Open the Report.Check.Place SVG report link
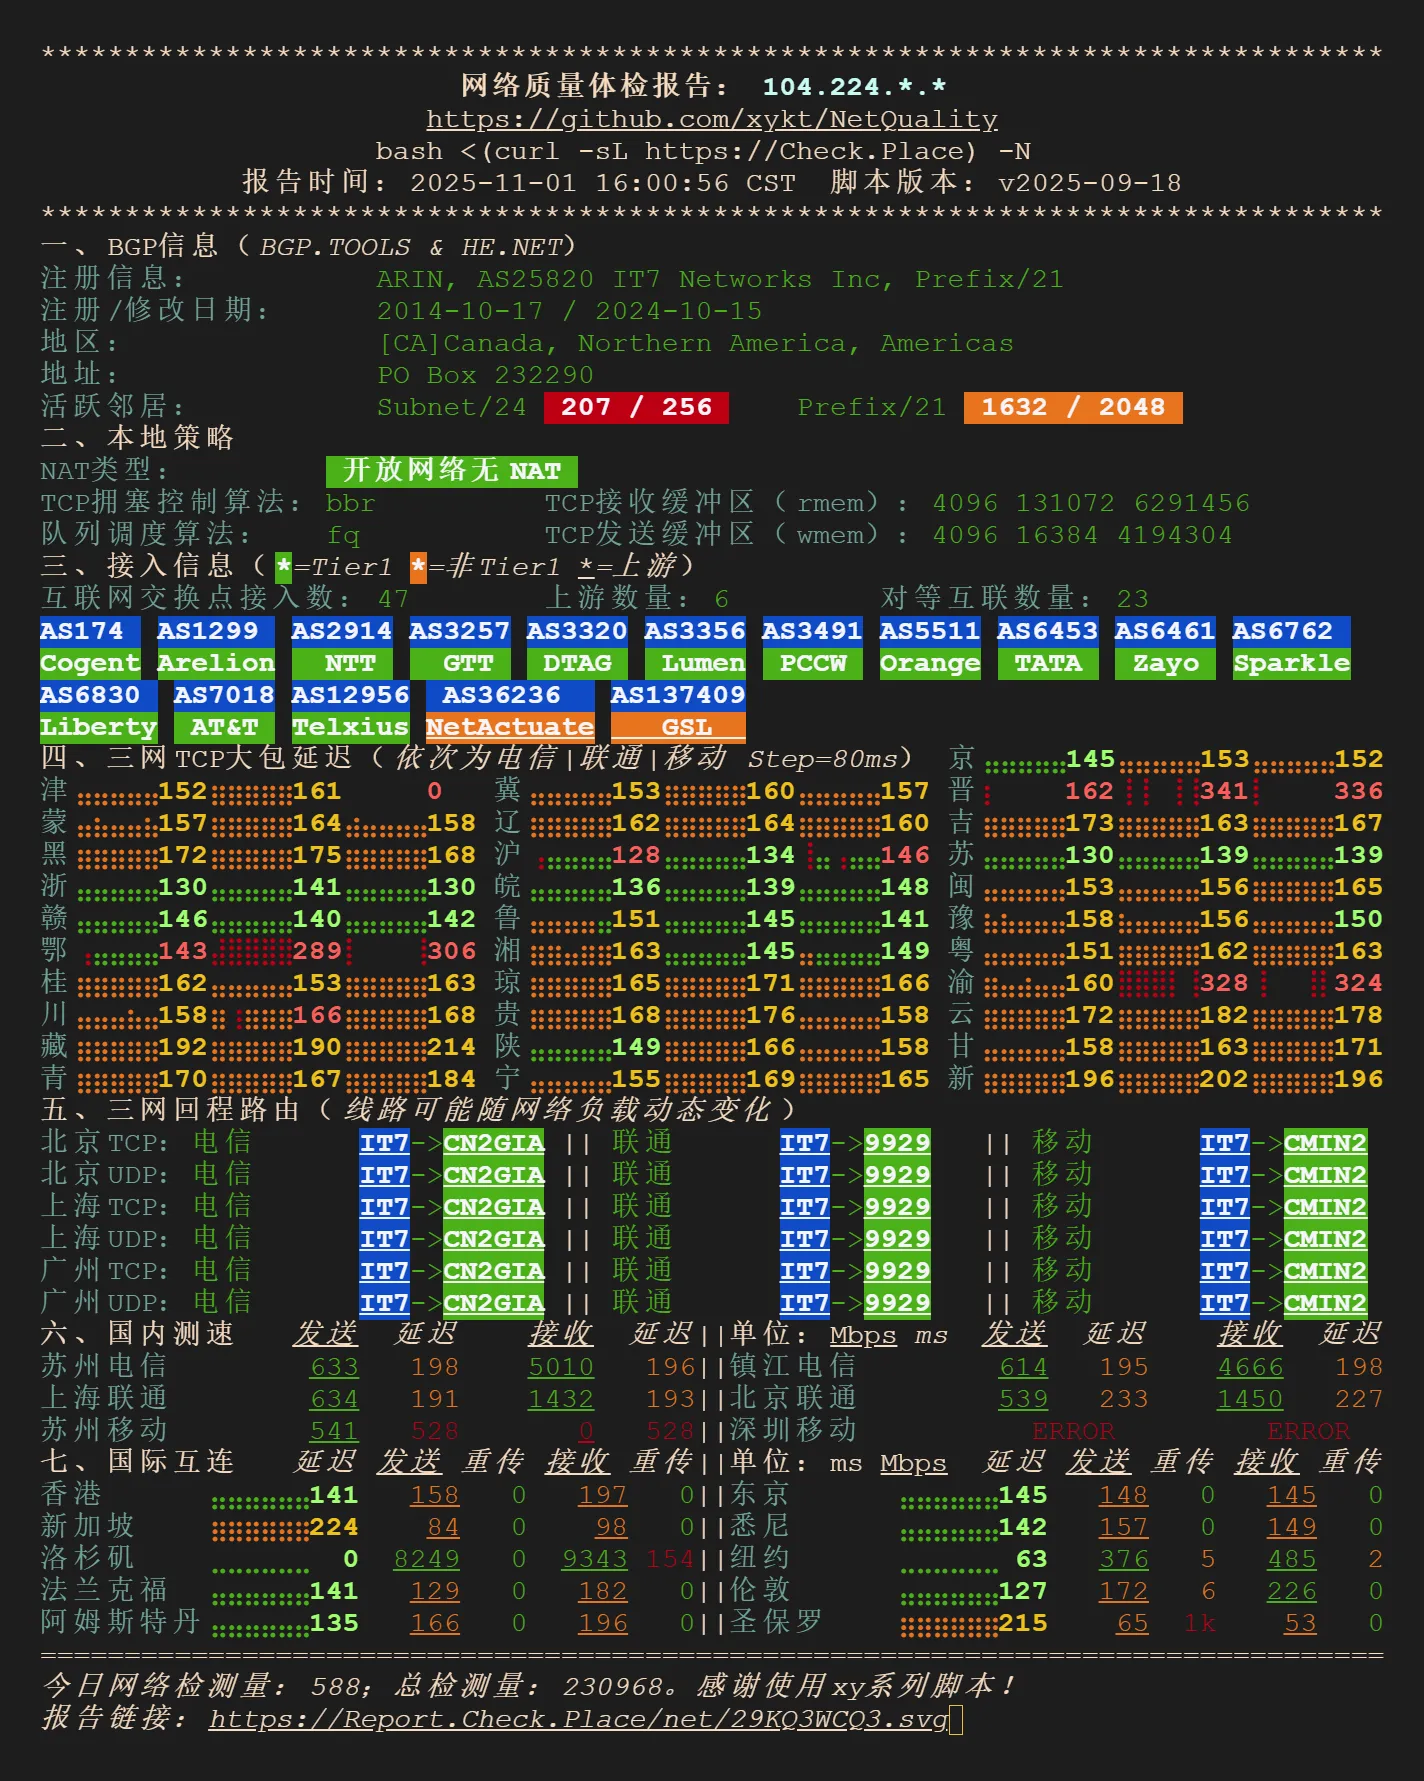The width and height of the screenshot is (1424, 1781). [578, 1718]
